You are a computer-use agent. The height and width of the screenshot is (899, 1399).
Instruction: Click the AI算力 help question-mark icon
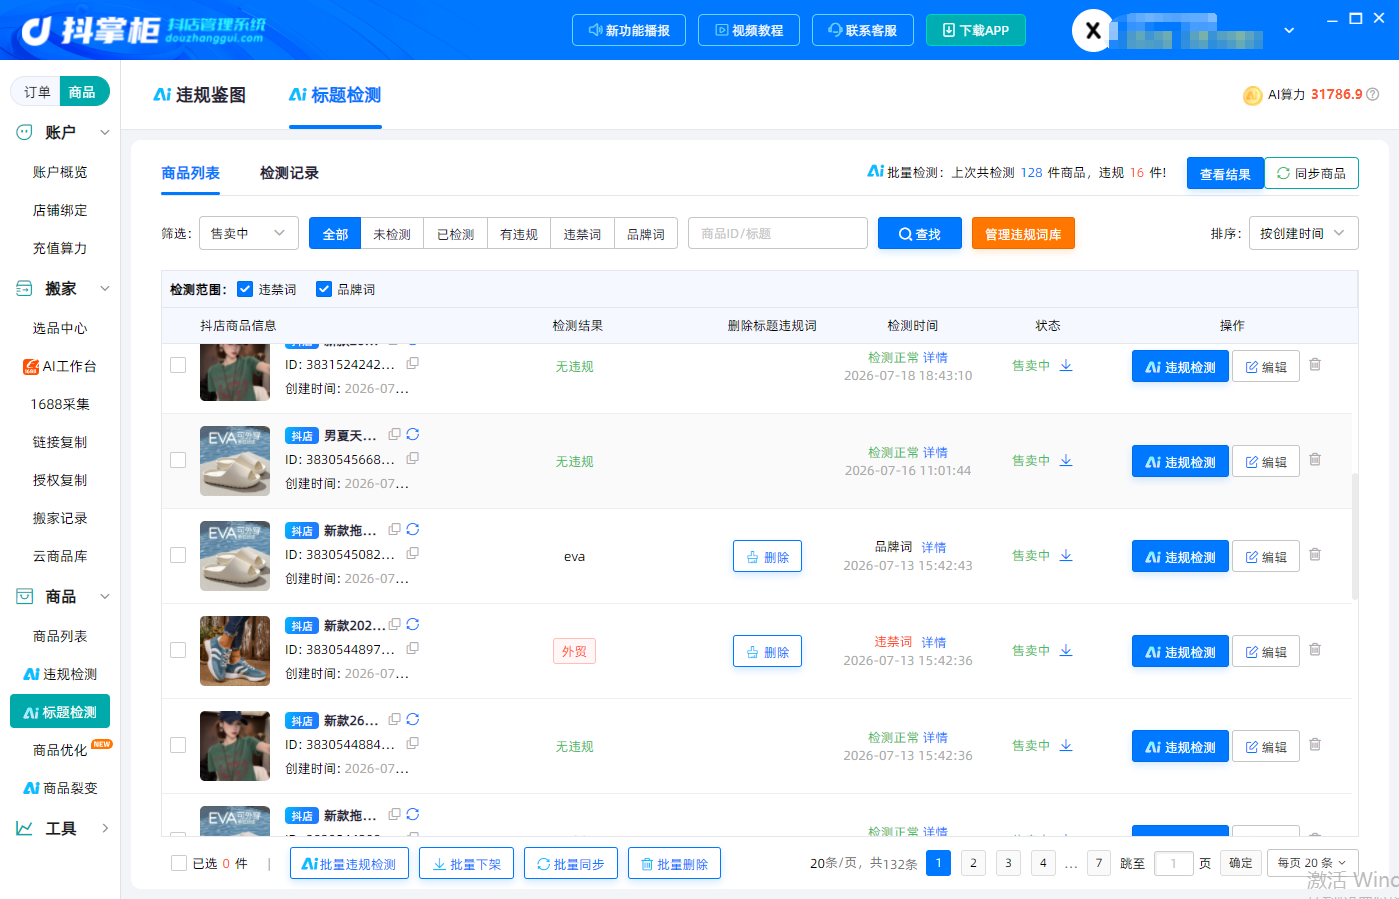click(x=1373, y=95)
